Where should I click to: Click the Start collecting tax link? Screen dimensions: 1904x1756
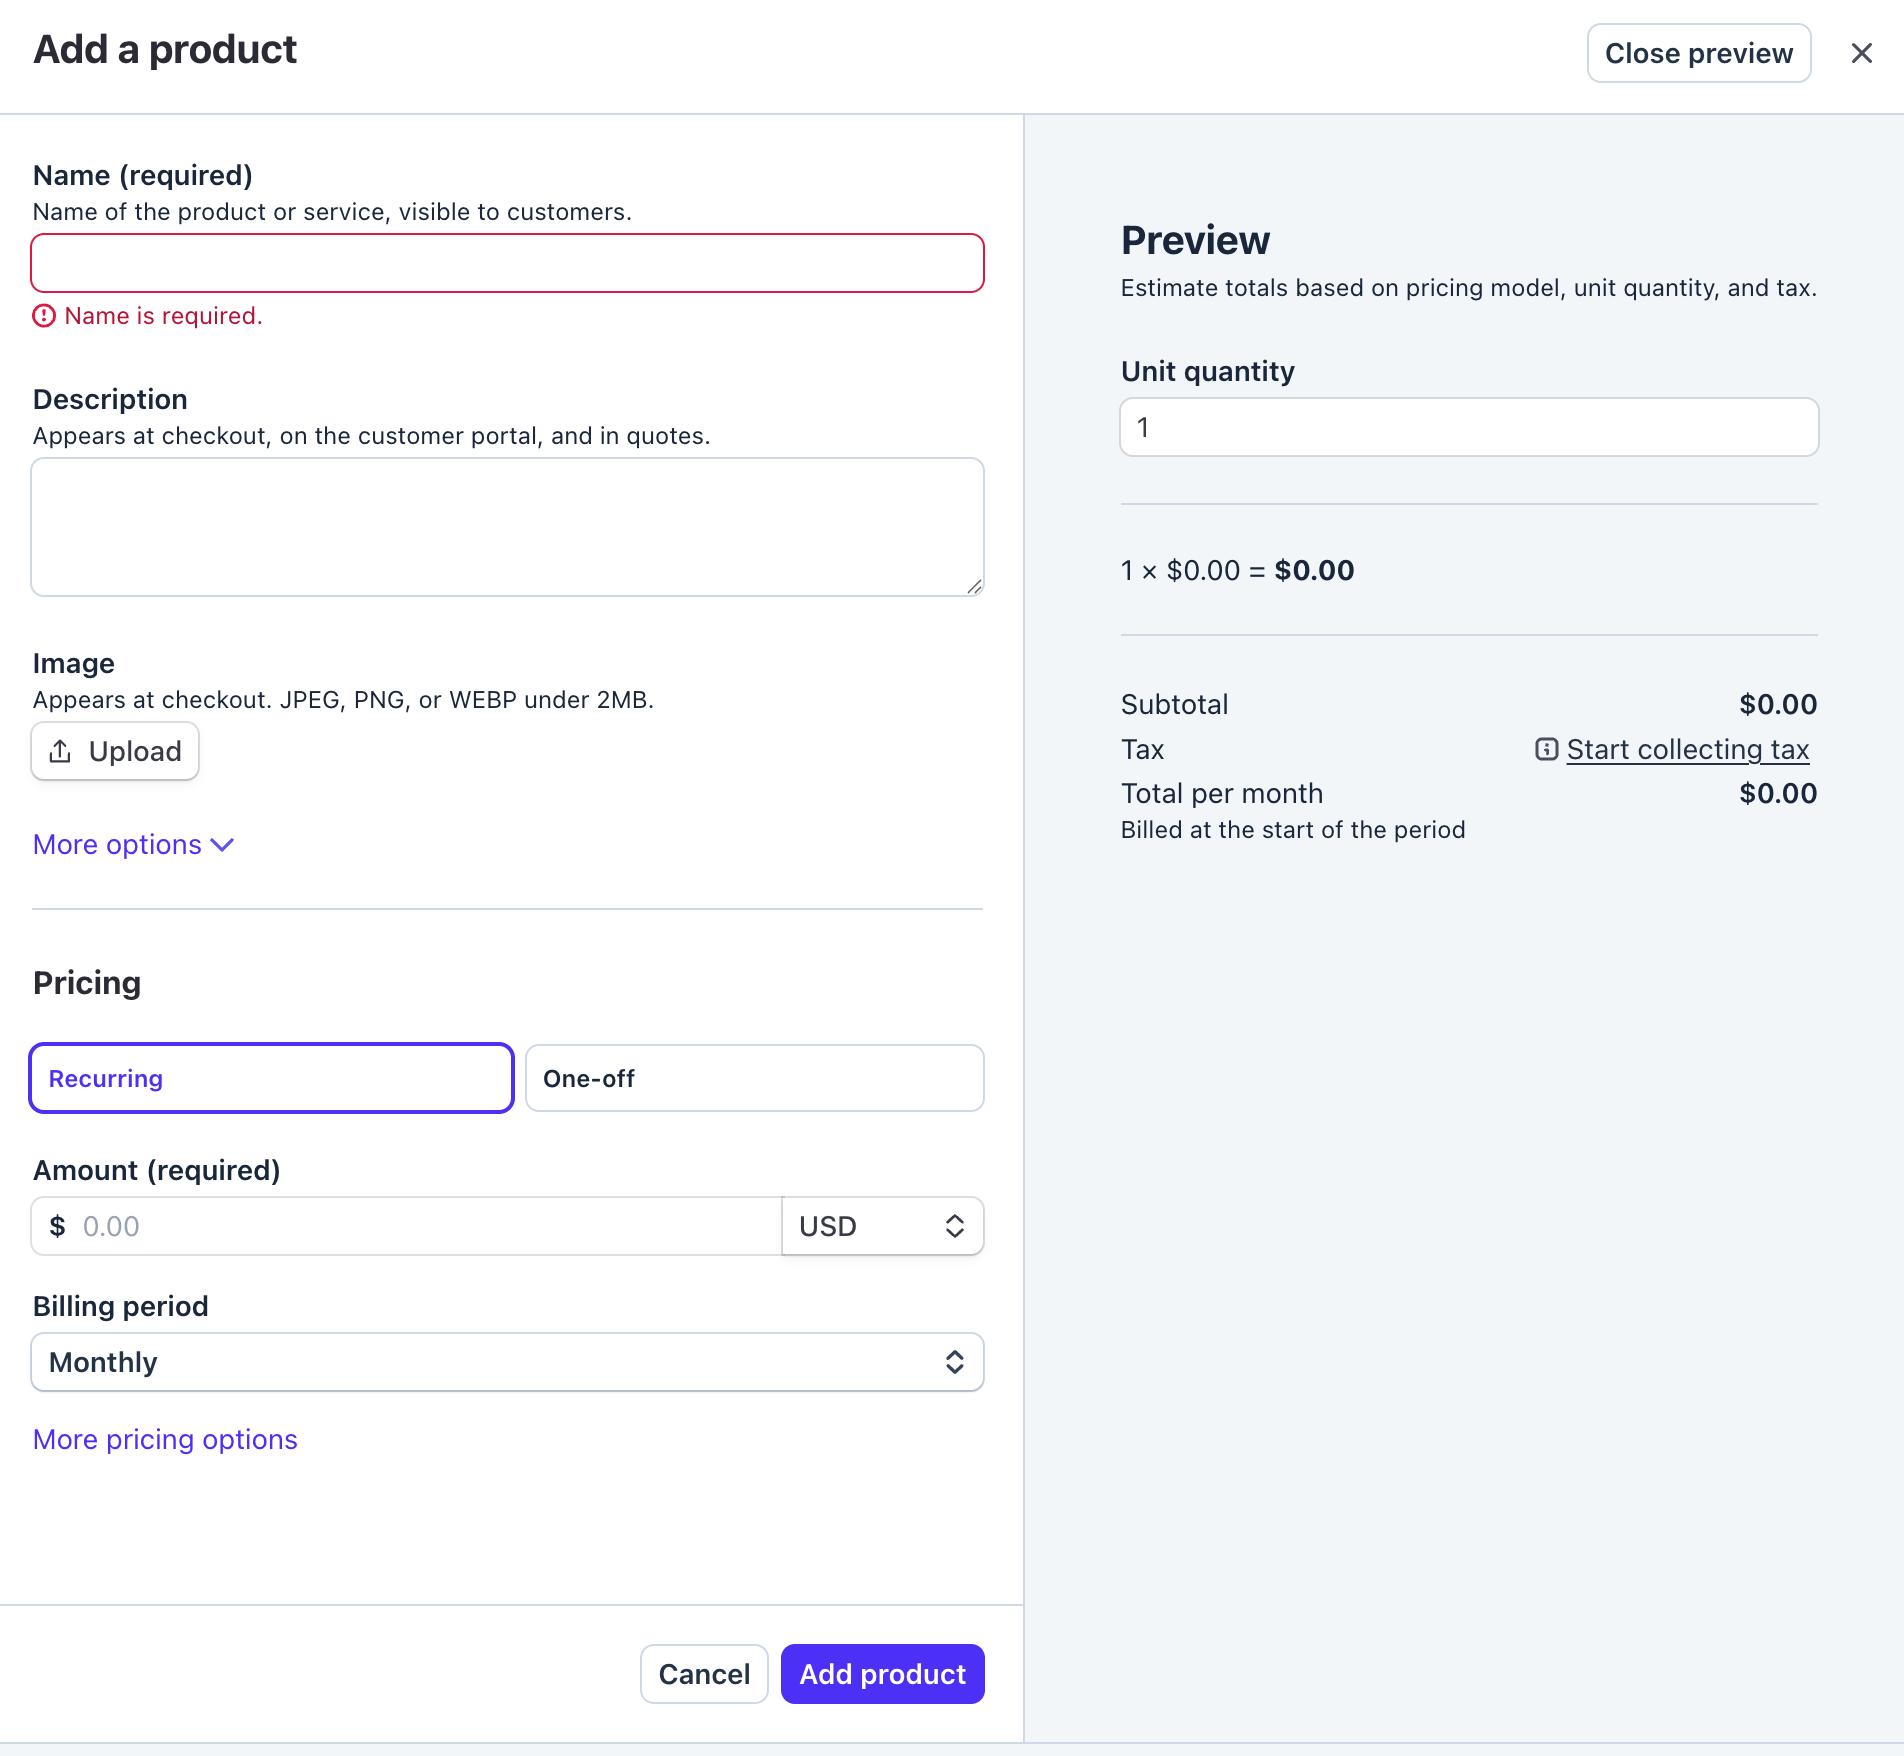click(1686, 748)
